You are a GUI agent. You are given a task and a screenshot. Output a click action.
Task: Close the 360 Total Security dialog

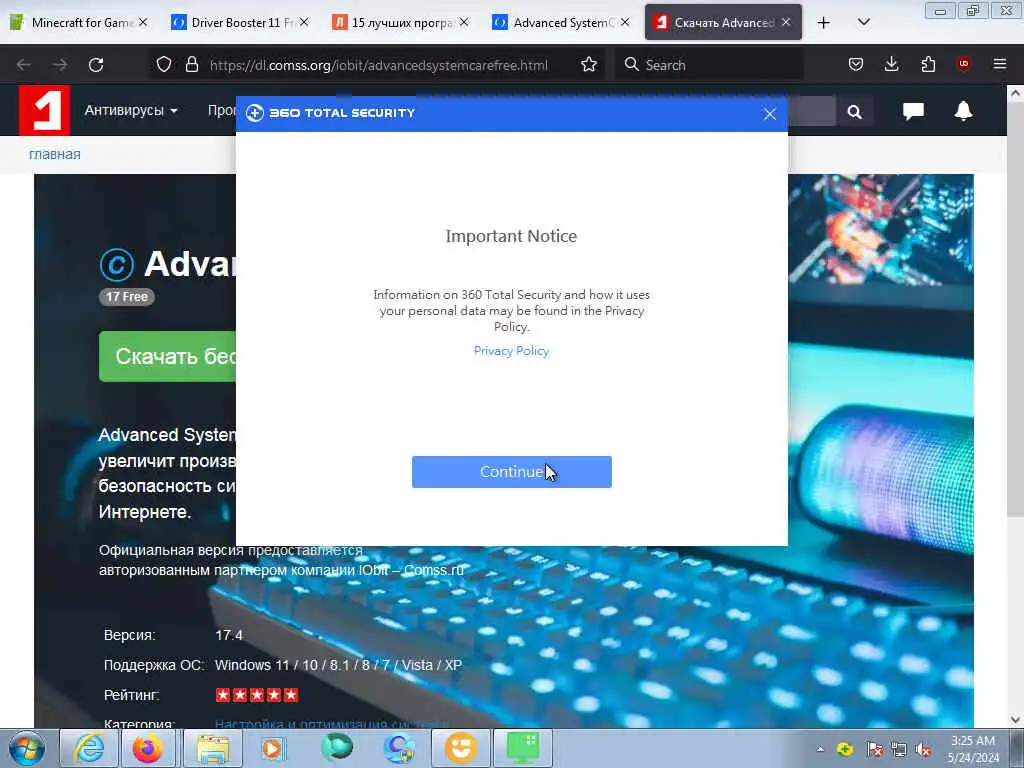click(x=770, y=114)
